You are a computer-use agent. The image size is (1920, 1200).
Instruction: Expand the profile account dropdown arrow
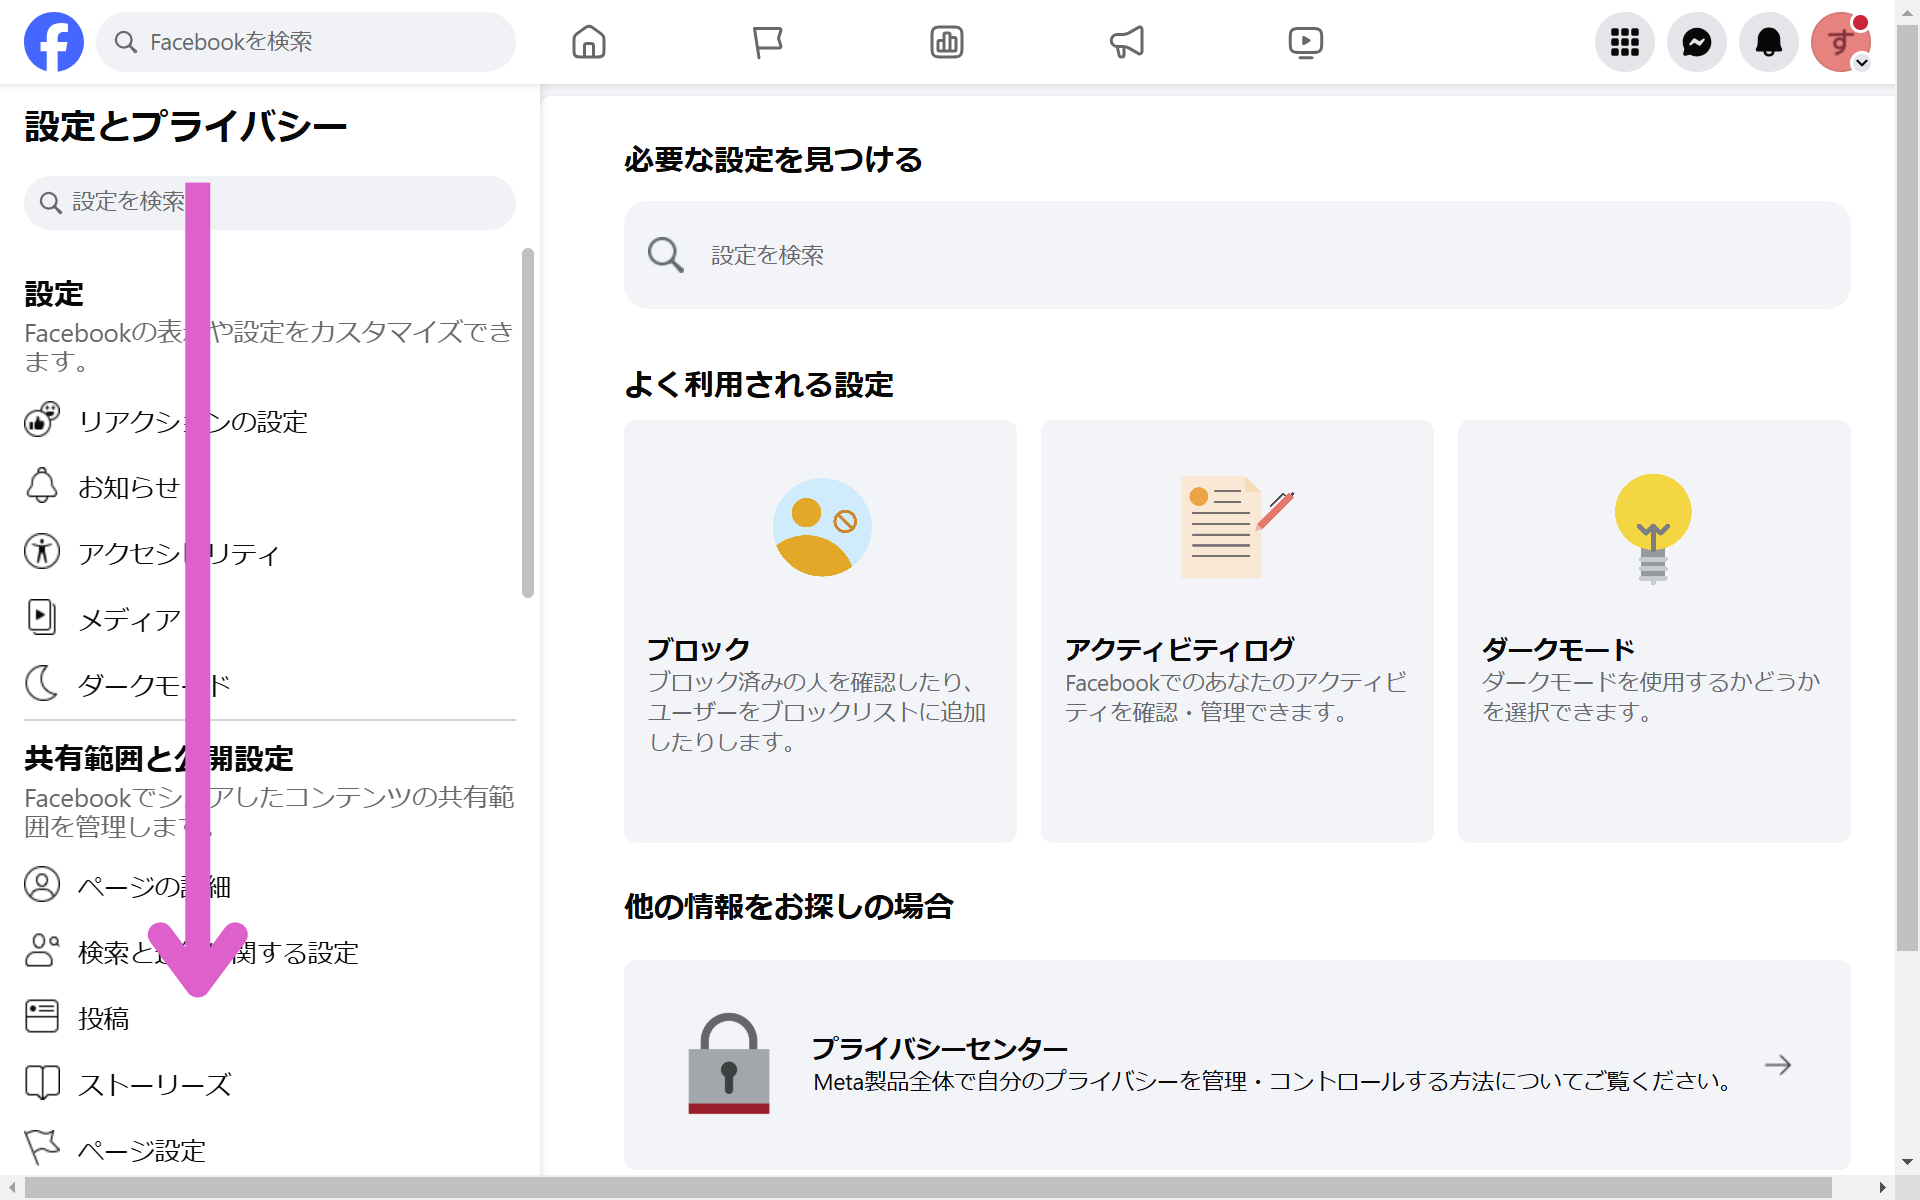point(1861,63)
